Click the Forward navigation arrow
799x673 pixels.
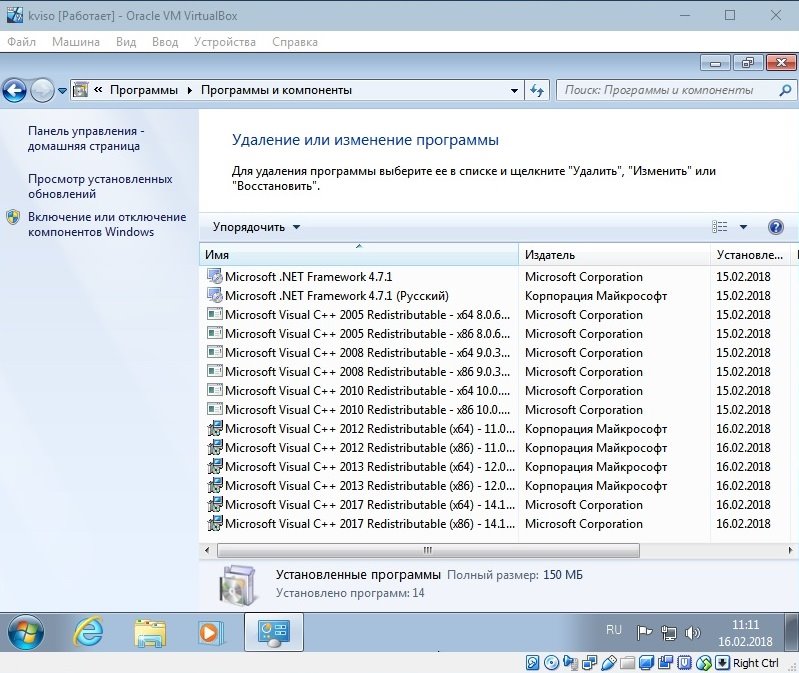[42, 91]
